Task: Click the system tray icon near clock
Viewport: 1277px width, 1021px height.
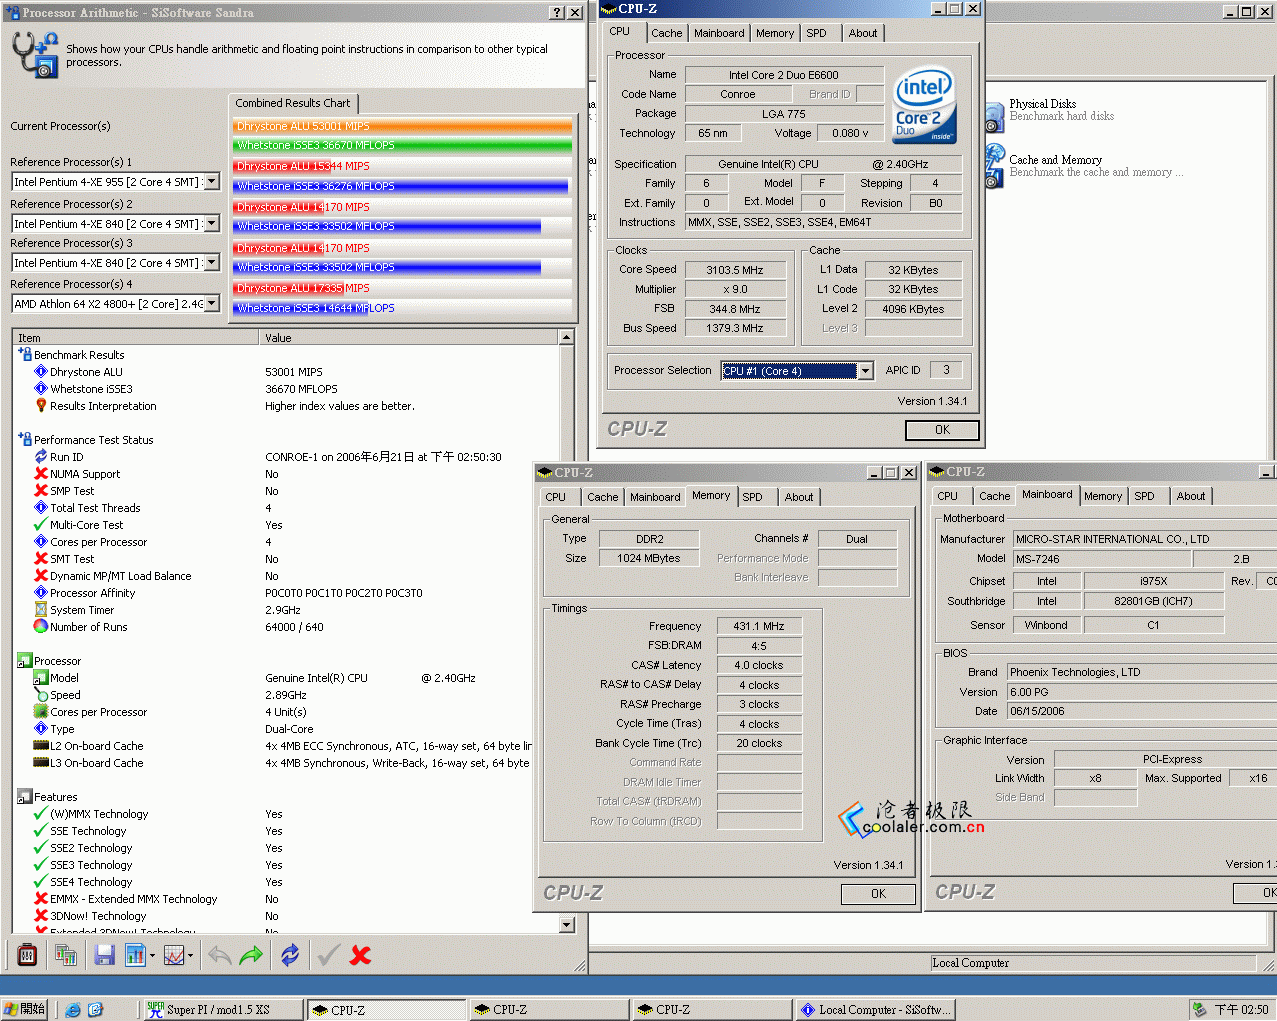Action: (x=1199, y=1009)
